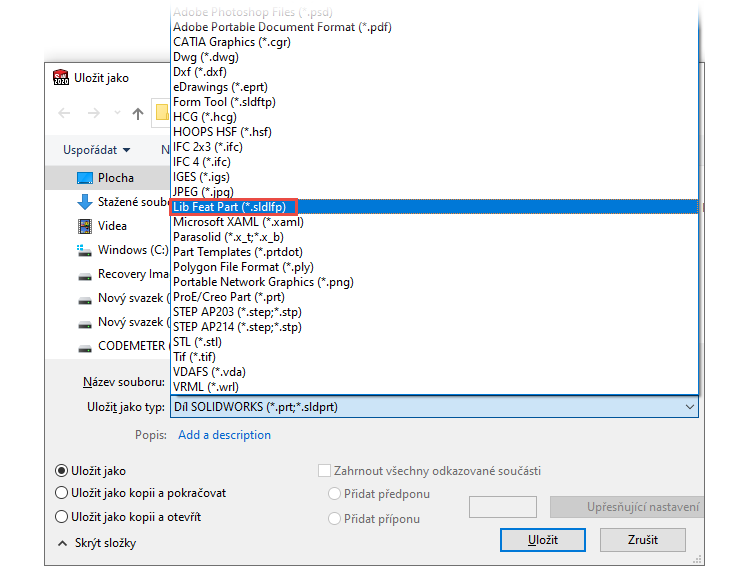Collapse the Uložit jako typ combo box
This screenshot has height=566, width=750.
pos(689,407)
